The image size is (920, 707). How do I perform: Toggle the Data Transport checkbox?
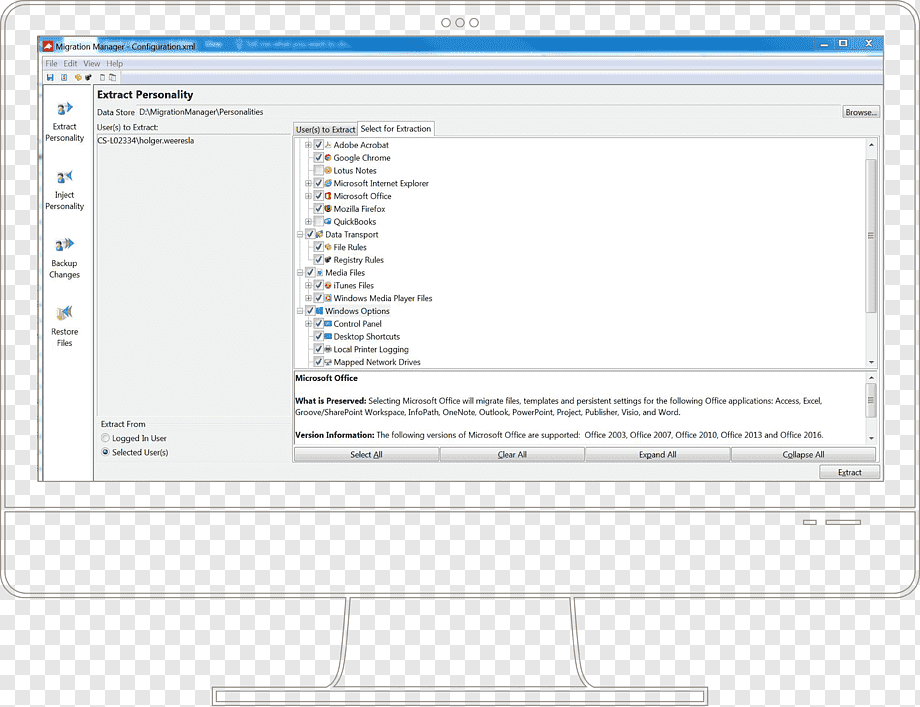coord(310,235)
